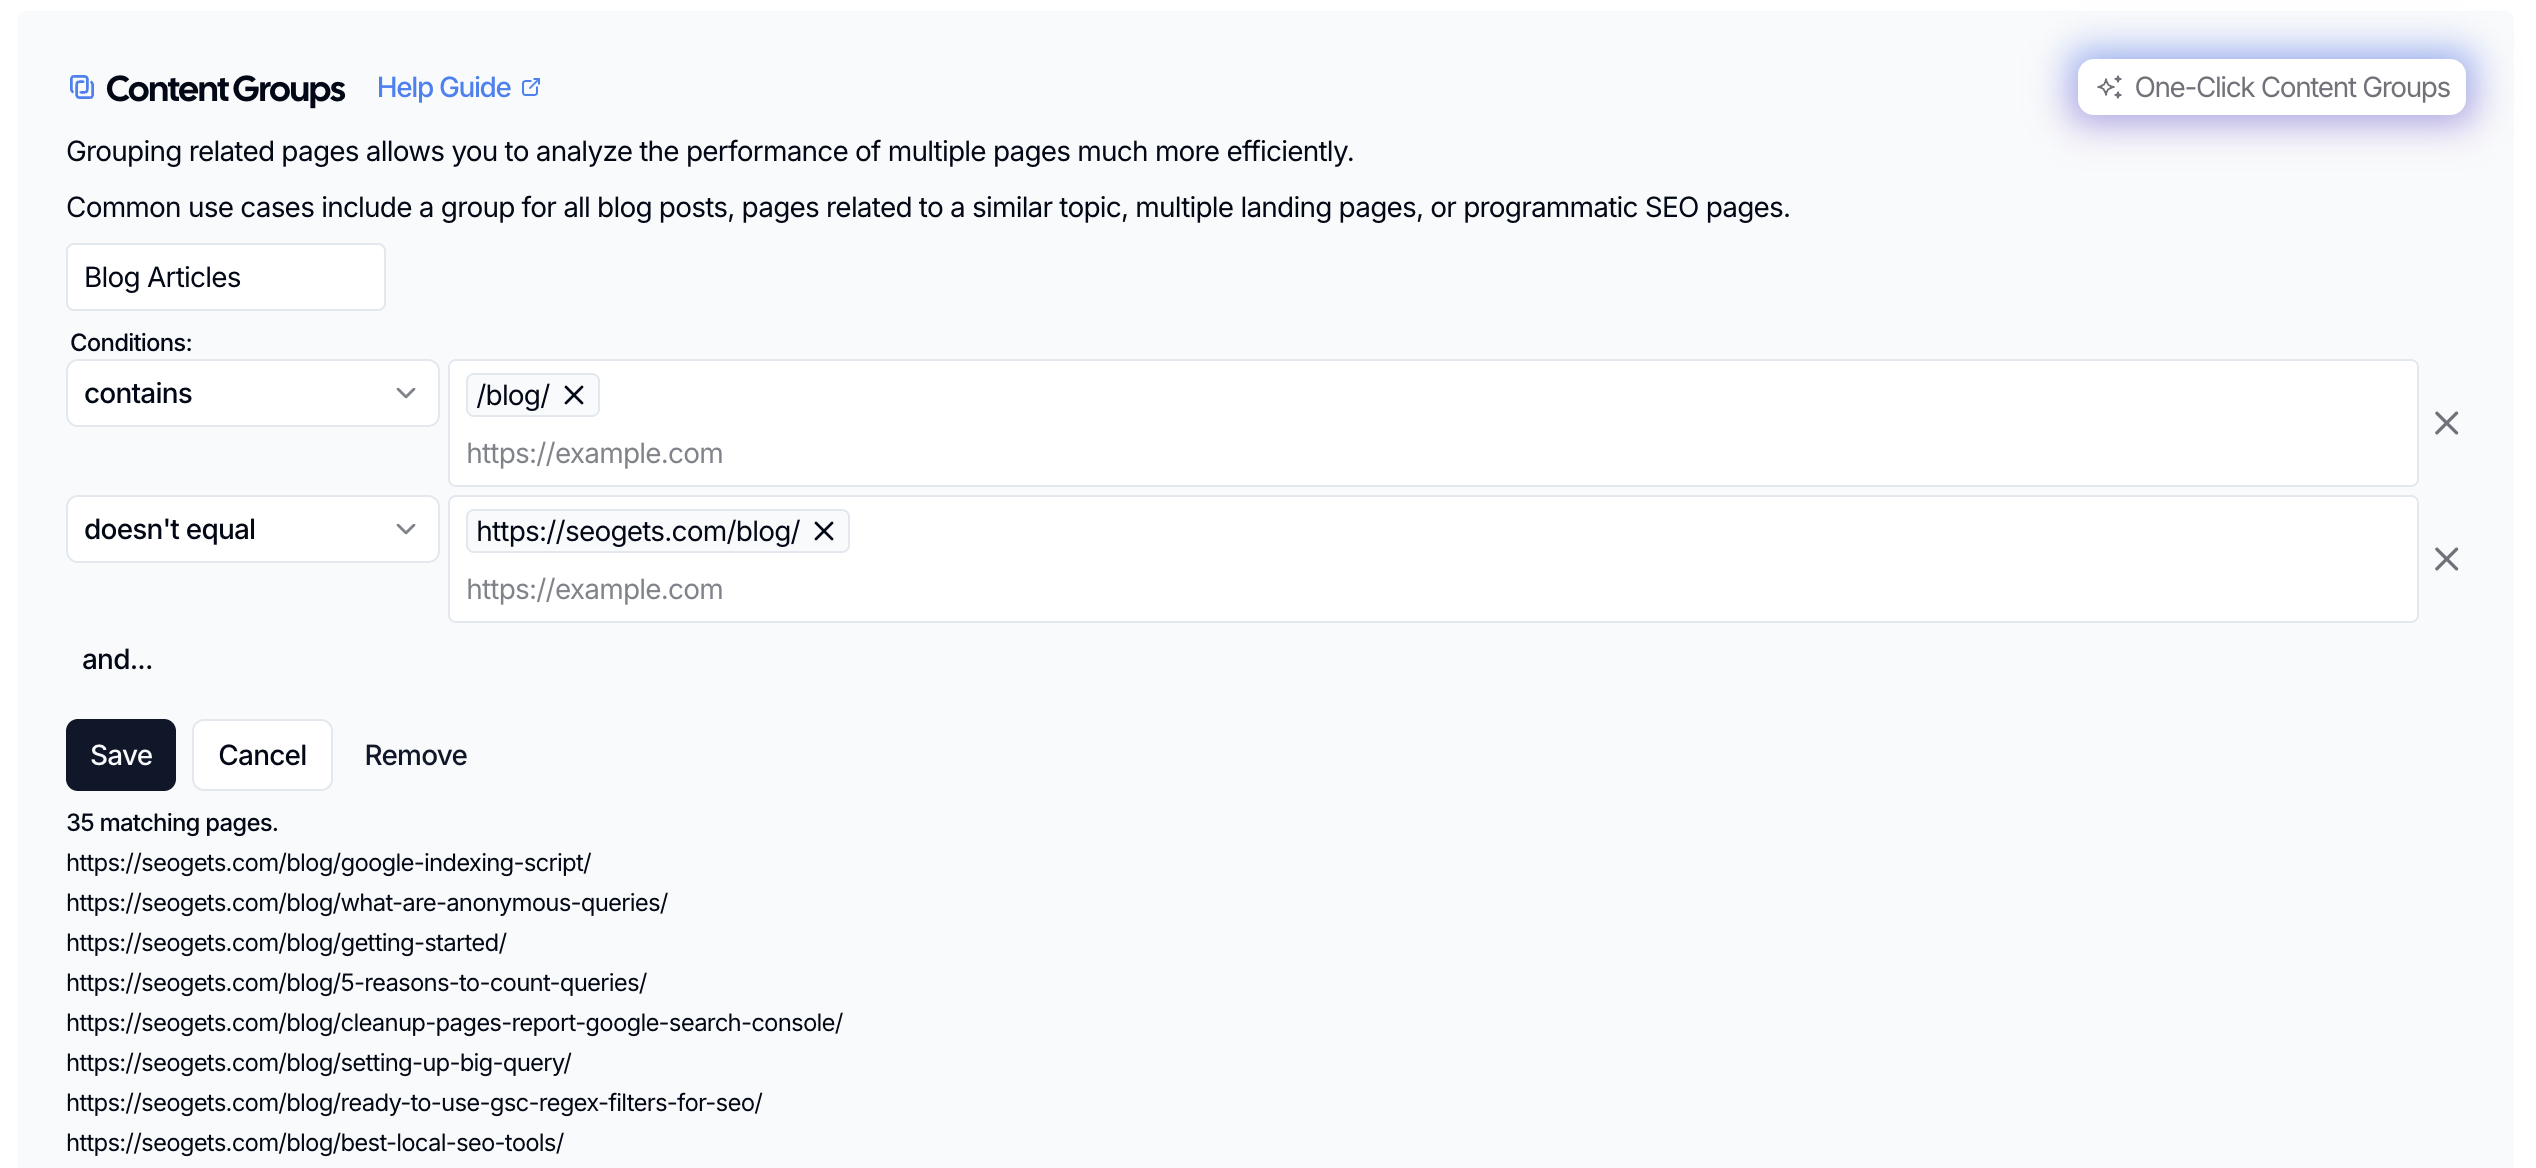Open the Help Guide link

(x=444, y=88)
